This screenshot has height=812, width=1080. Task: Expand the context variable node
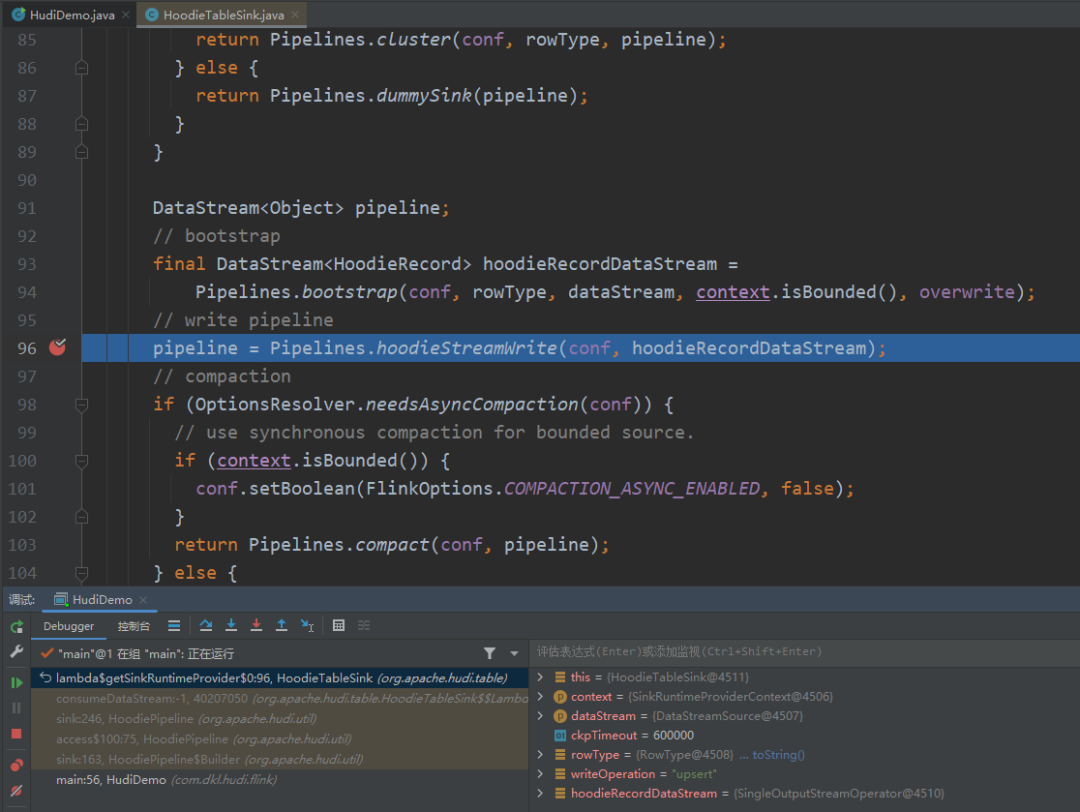(x=541, y=696)
